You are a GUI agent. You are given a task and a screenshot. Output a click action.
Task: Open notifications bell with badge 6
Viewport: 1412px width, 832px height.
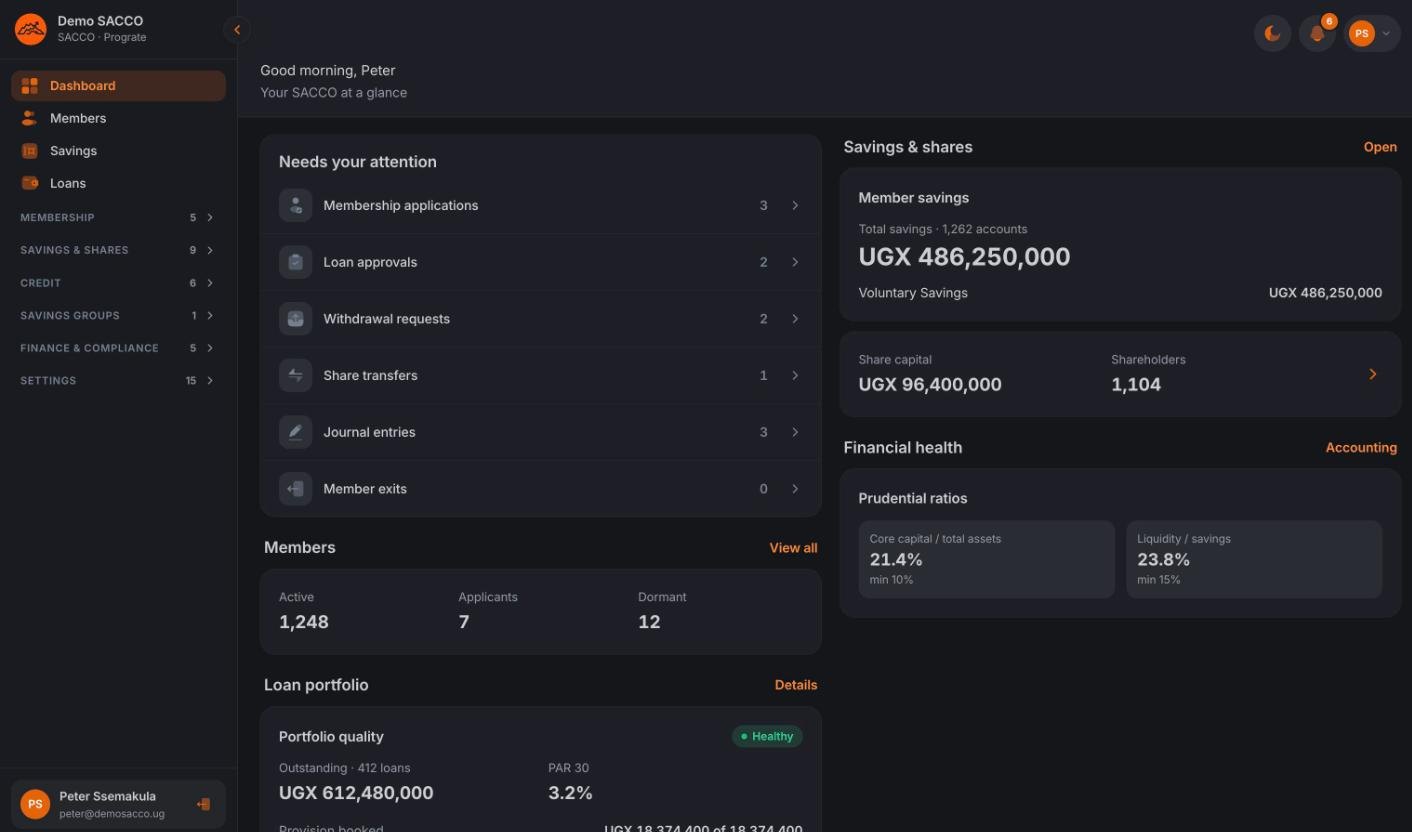tap(1317, 34)
